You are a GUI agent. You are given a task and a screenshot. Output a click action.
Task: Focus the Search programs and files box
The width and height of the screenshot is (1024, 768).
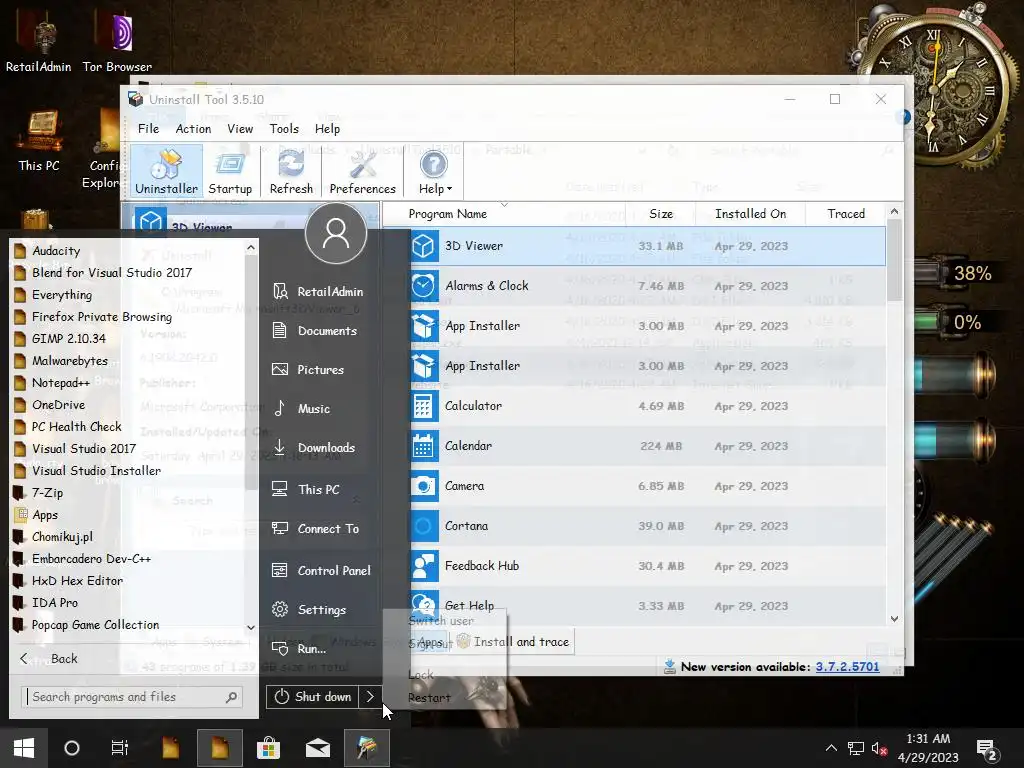pyautogui.click(x=133, y=697)
